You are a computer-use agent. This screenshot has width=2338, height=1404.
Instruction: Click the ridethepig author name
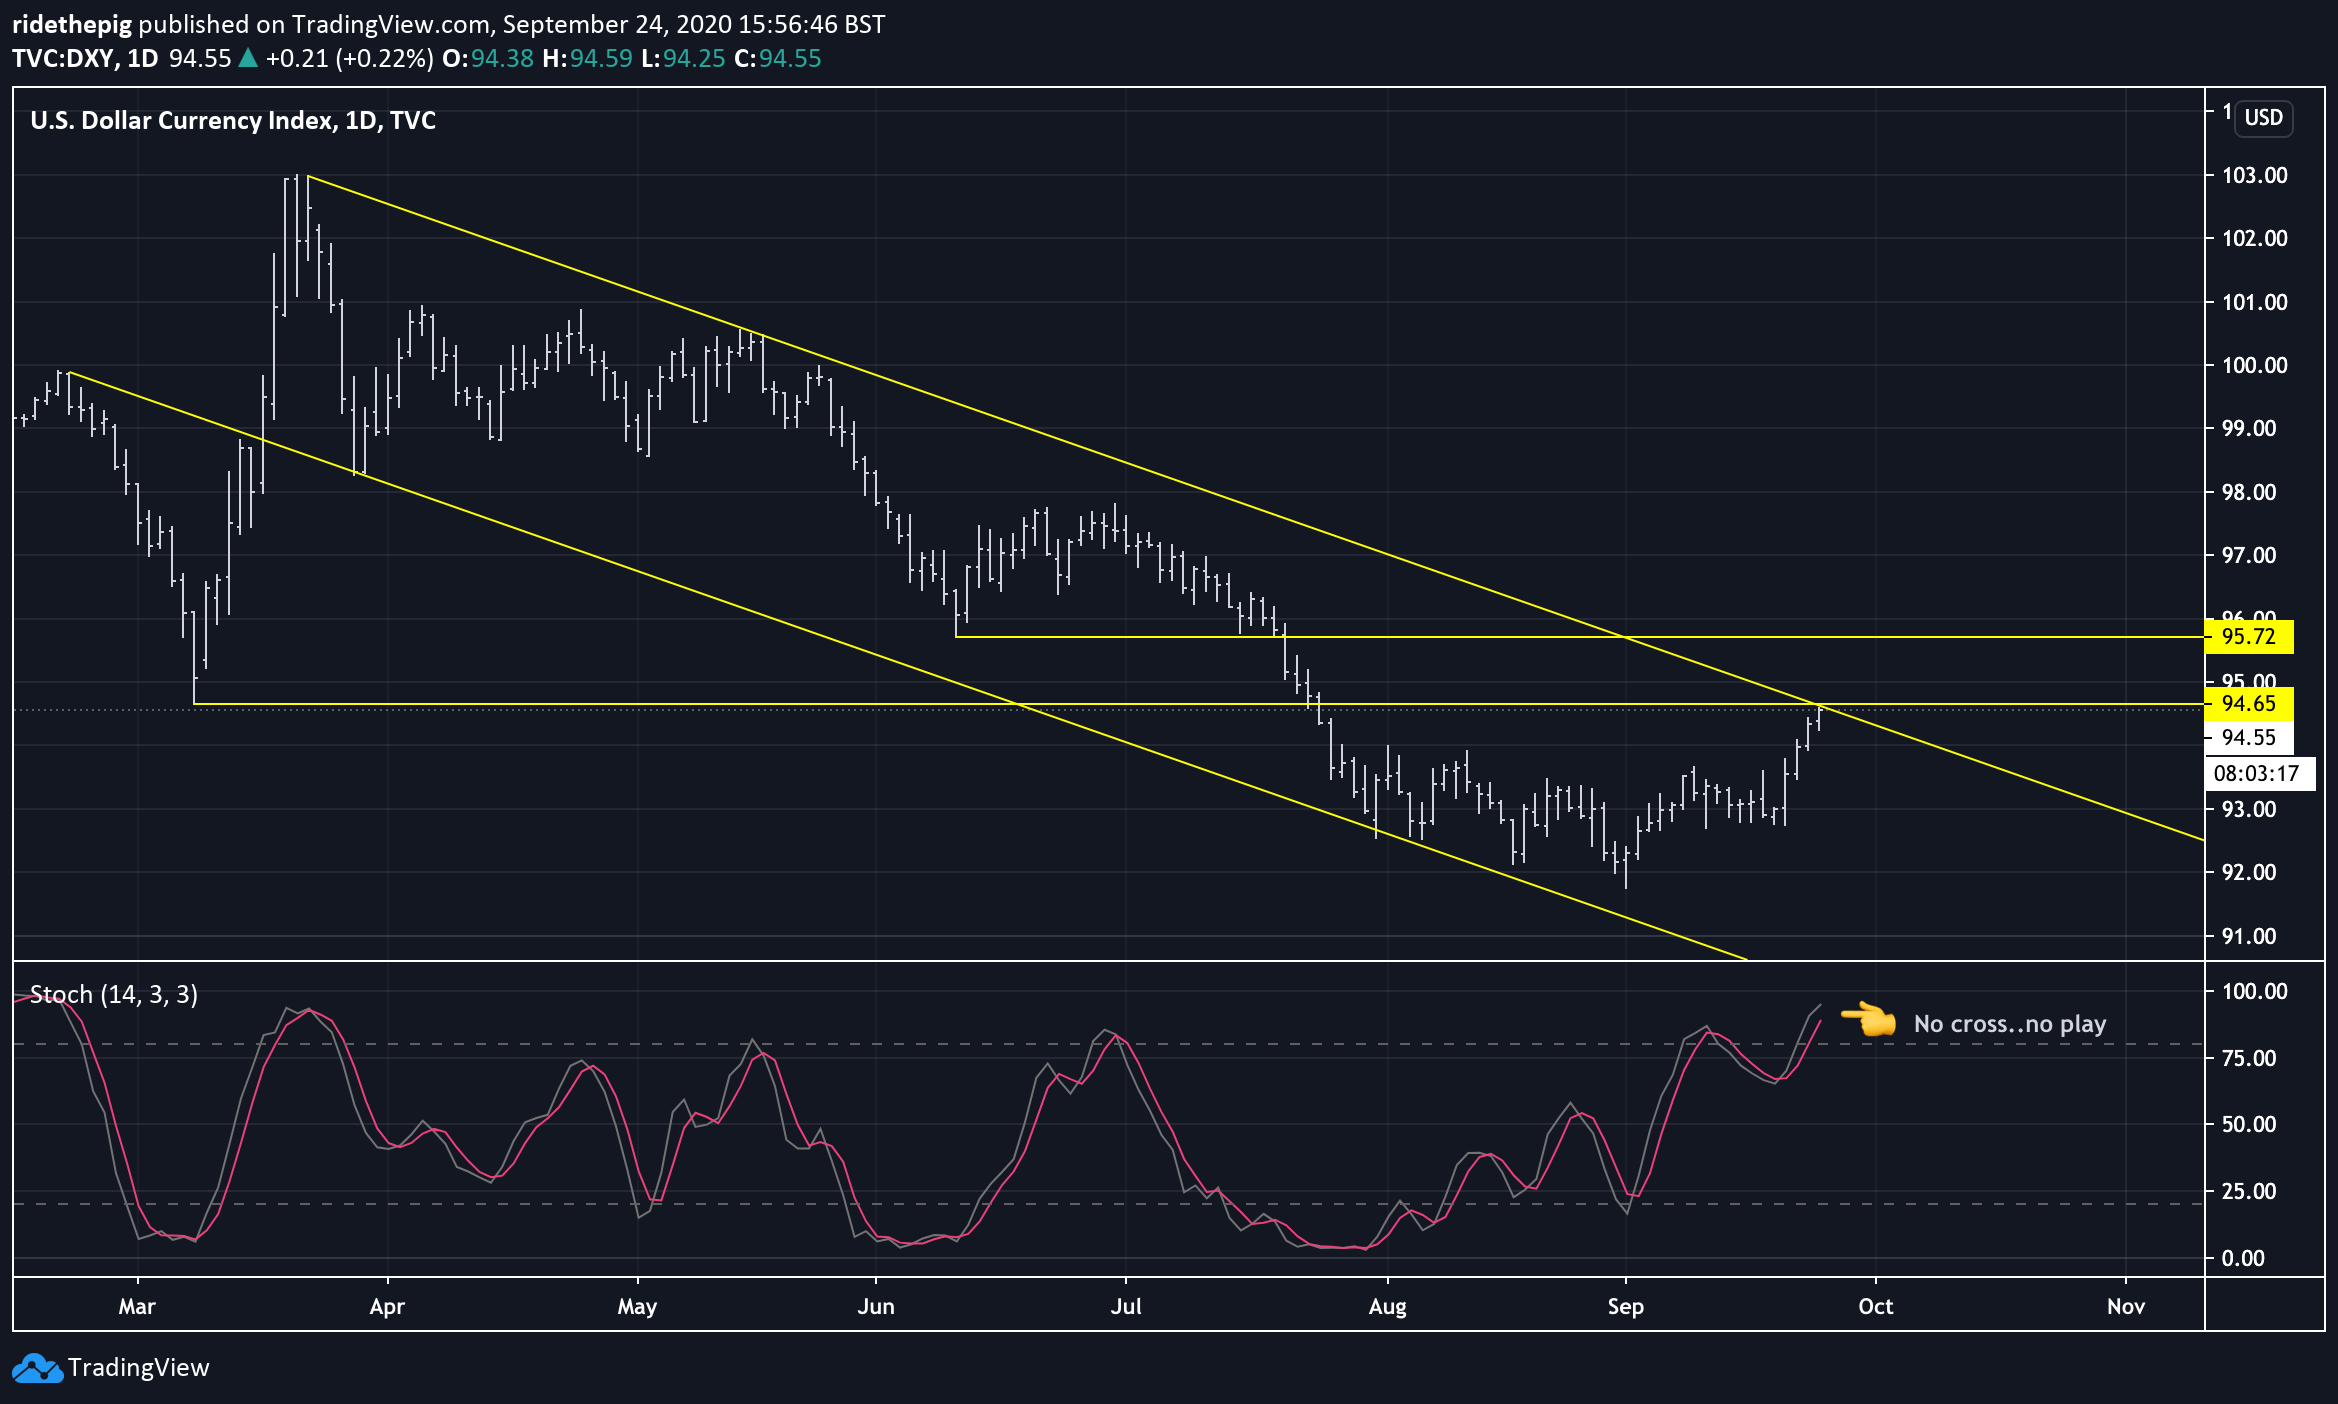[x=72, y=25]
